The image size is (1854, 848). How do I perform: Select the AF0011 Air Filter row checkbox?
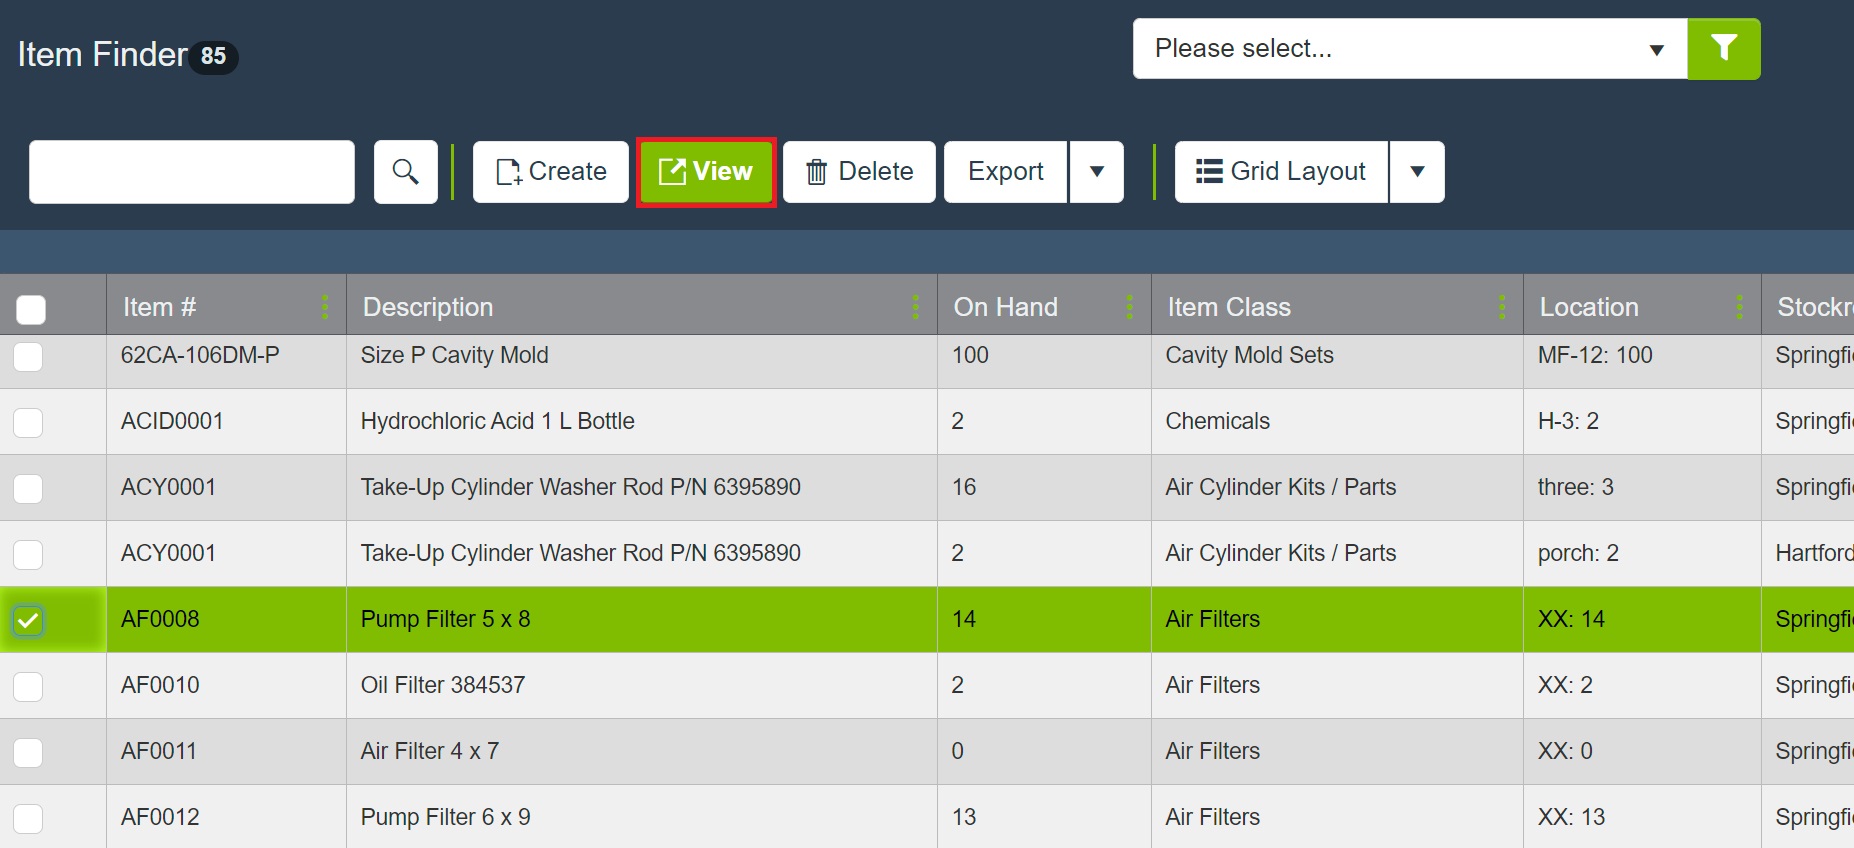[x=28, y=752]
